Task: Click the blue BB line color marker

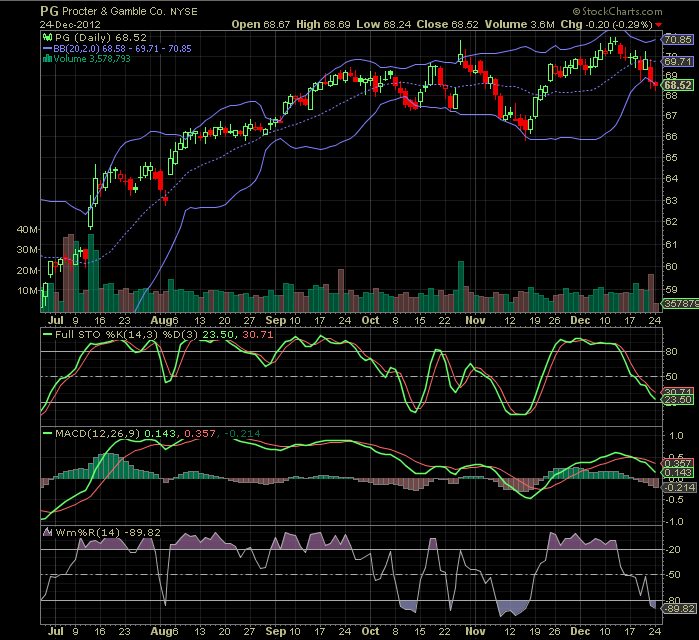Action: [x=48, y=49]
